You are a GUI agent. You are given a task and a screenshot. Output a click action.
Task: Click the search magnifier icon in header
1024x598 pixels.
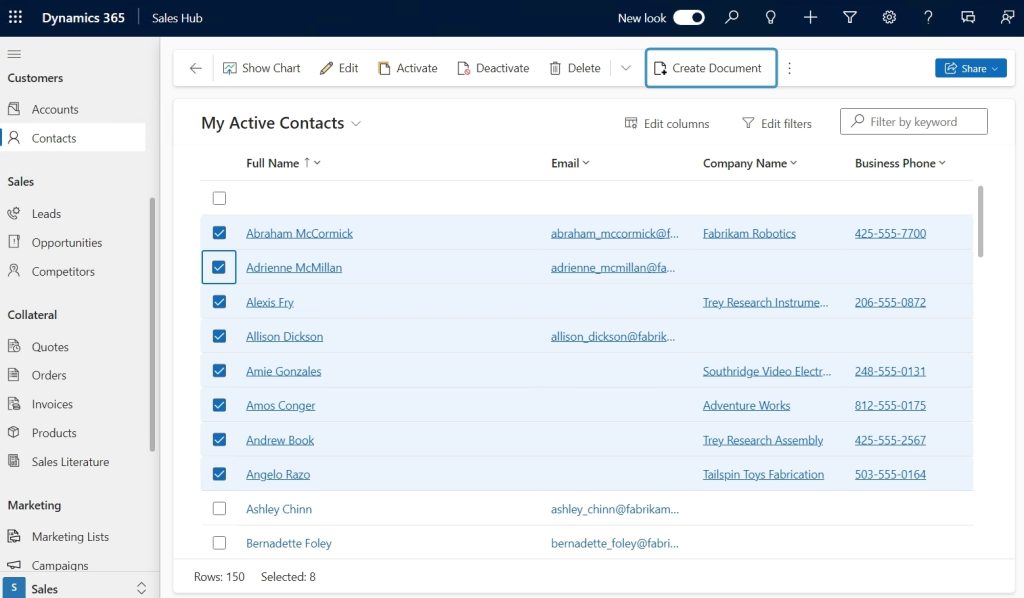[731, 18]
